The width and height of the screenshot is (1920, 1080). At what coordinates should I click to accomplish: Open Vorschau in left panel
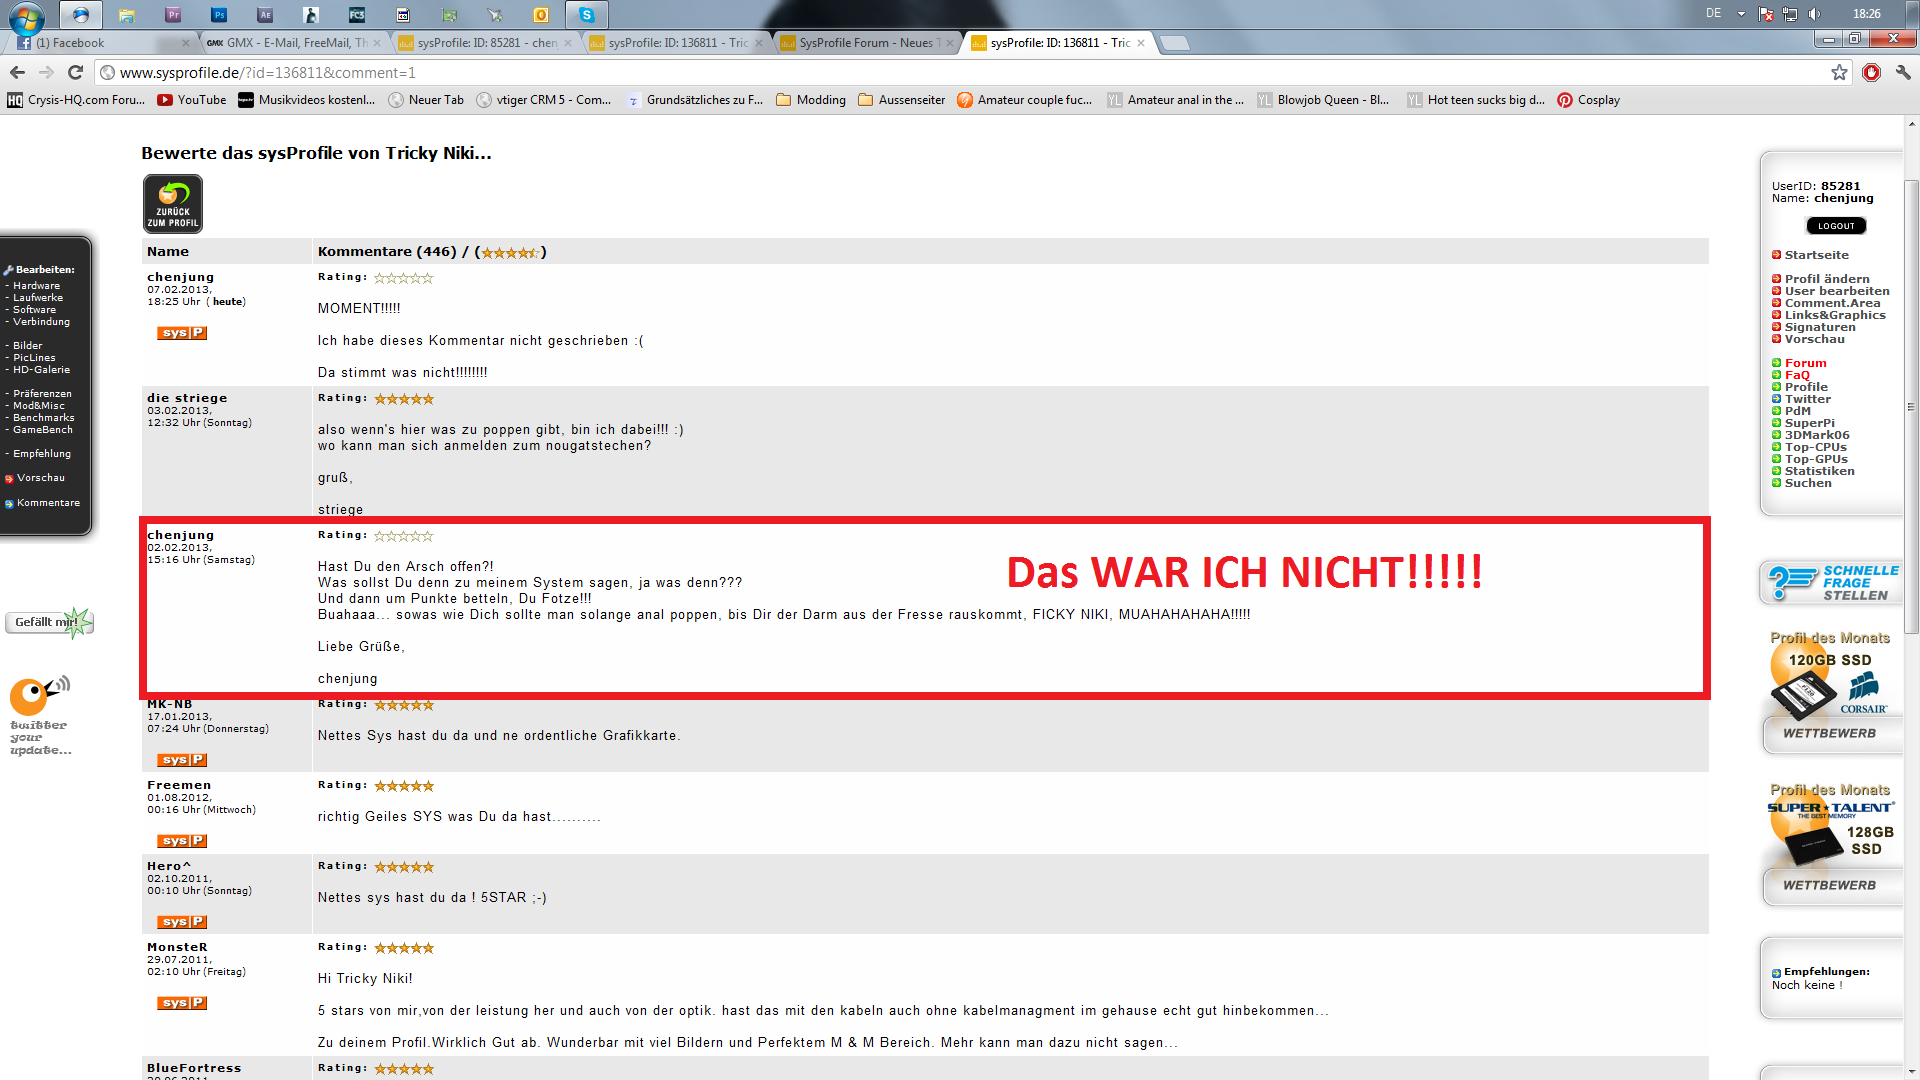tap(40, 478)
